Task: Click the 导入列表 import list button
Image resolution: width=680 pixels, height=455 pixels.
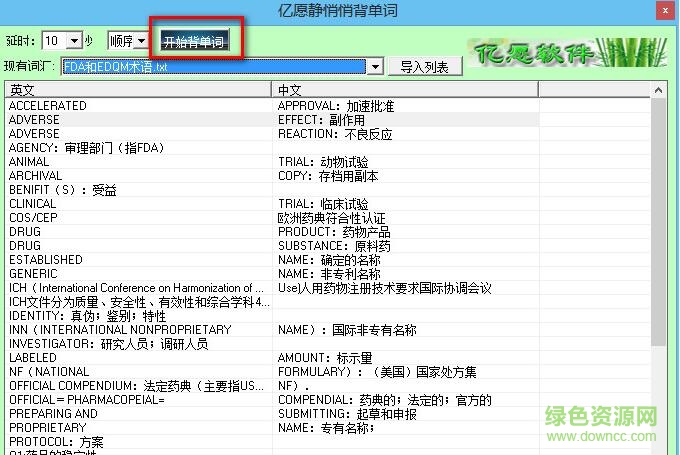Action: pos(425,67)
